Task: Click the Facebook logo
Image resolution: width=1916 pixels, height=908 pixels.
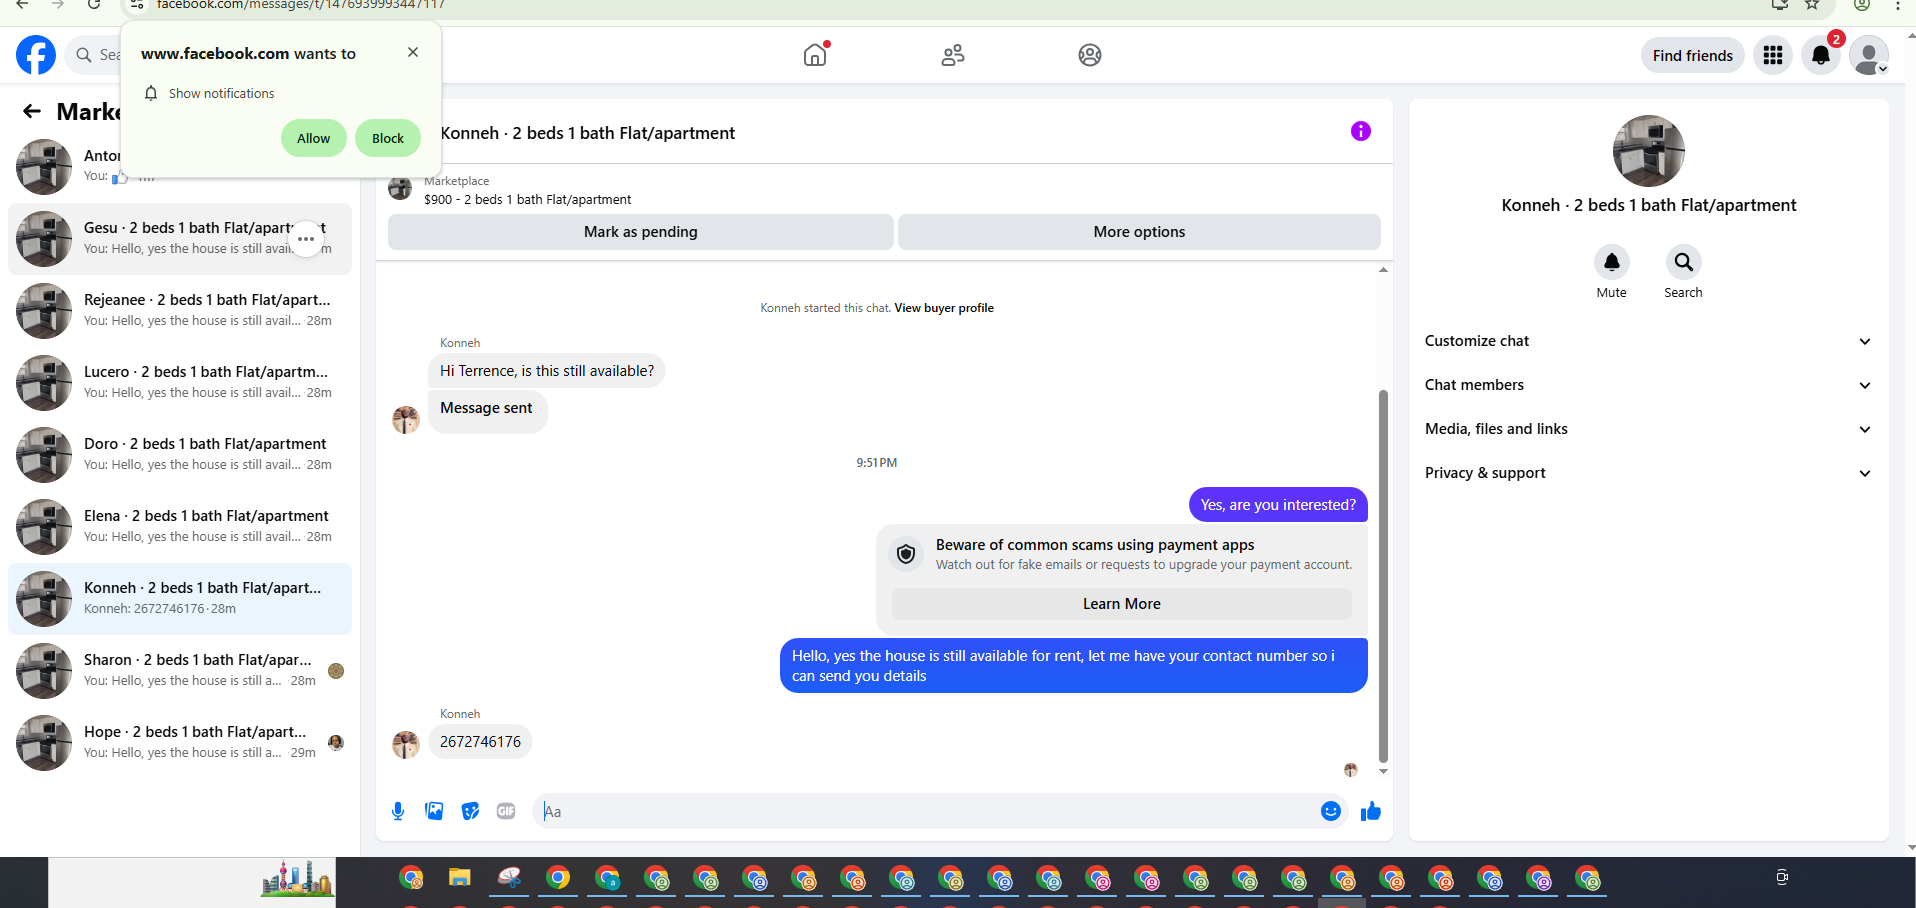Action: (36, 55)
